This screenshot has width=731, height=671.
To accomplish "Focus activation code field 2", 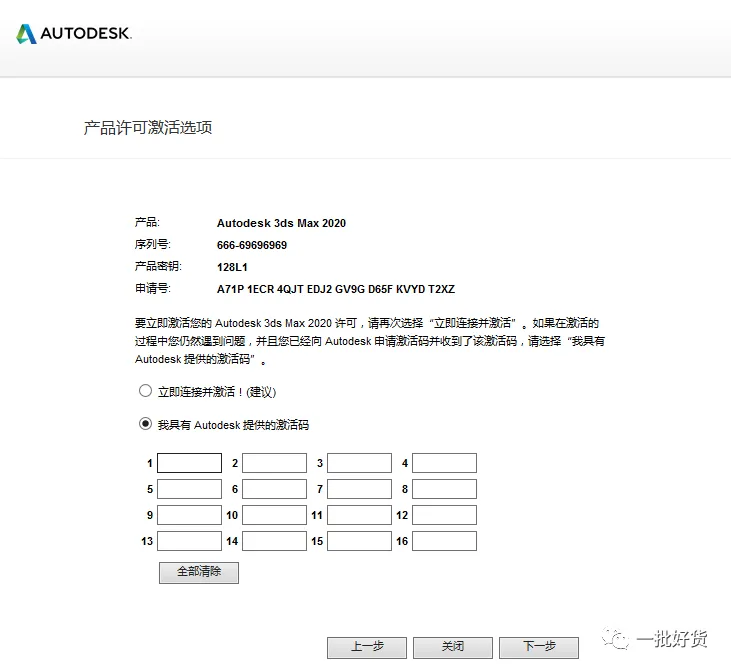I will (x=275, y=463).
